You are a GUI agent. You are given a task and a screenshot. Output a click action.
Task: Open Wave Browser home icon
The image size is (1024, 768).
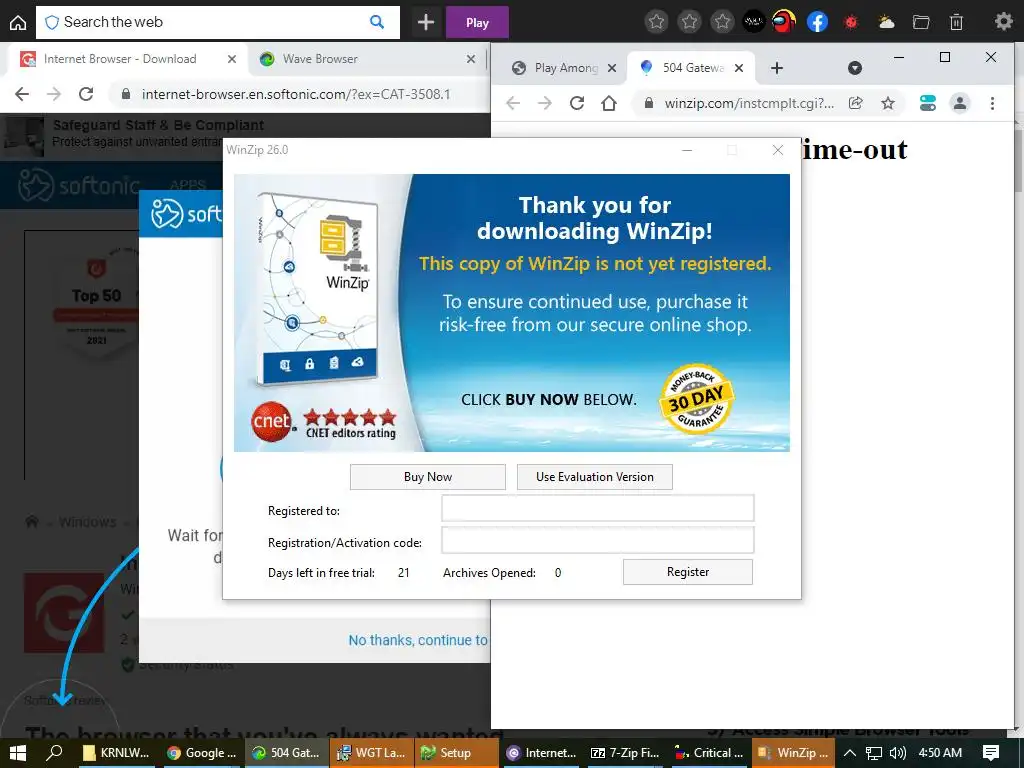[x=18, y=22]
